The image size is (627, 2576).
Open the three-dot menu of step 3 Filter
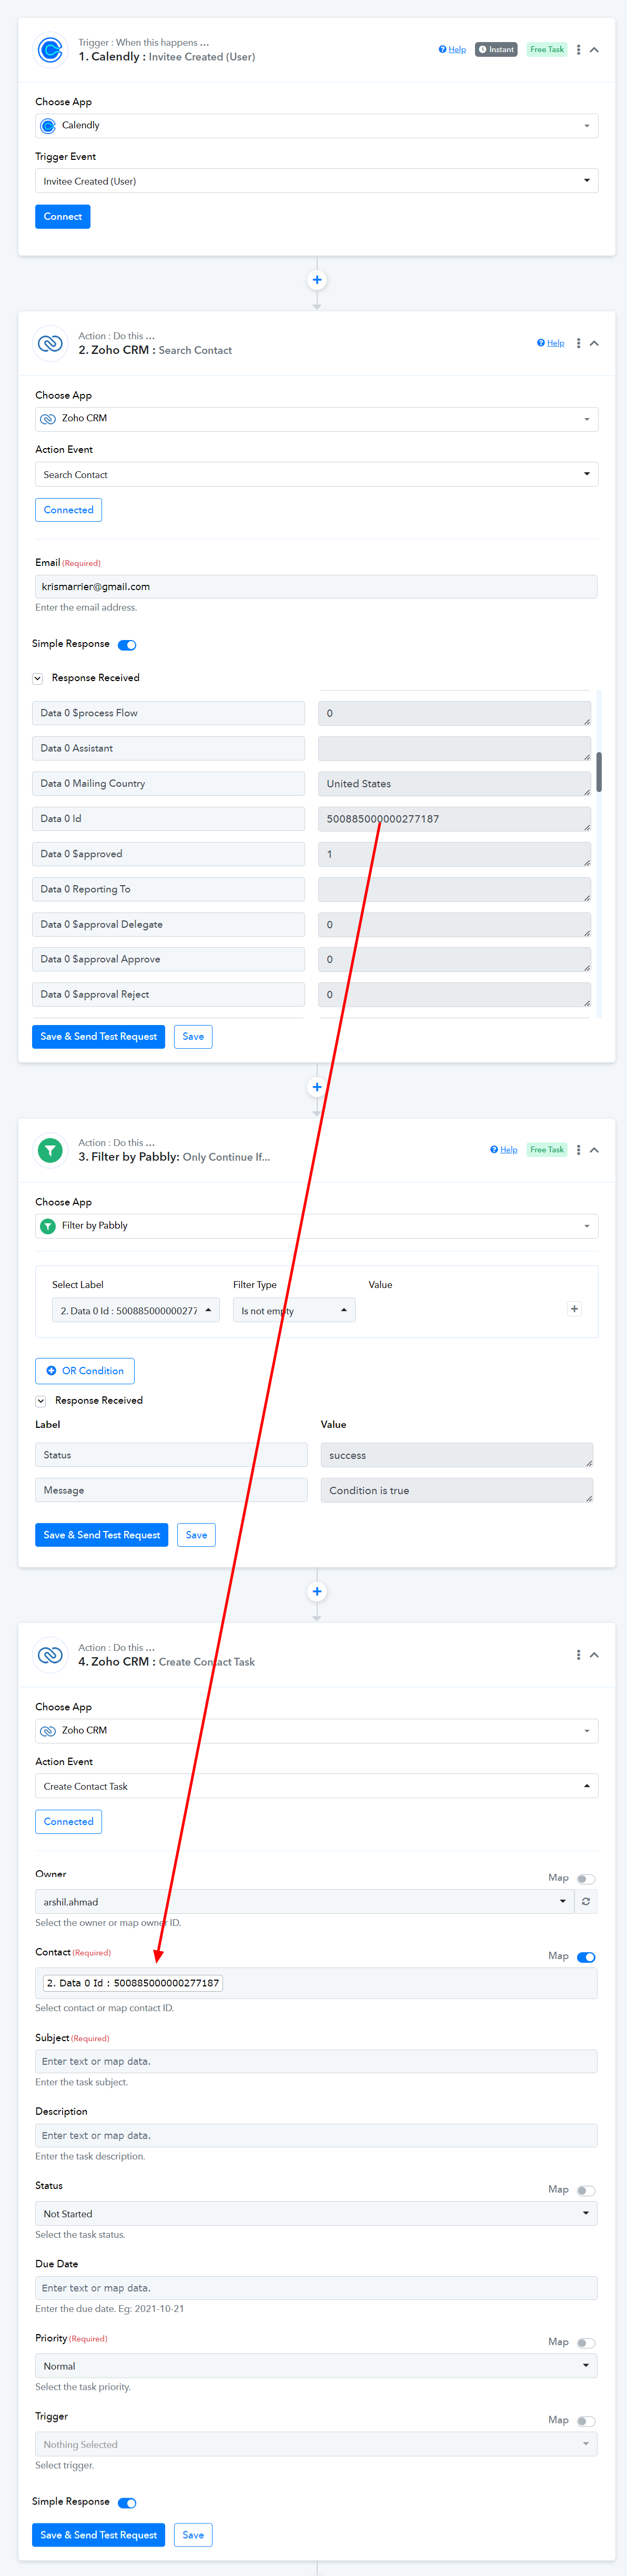(x=578, y=1150)
